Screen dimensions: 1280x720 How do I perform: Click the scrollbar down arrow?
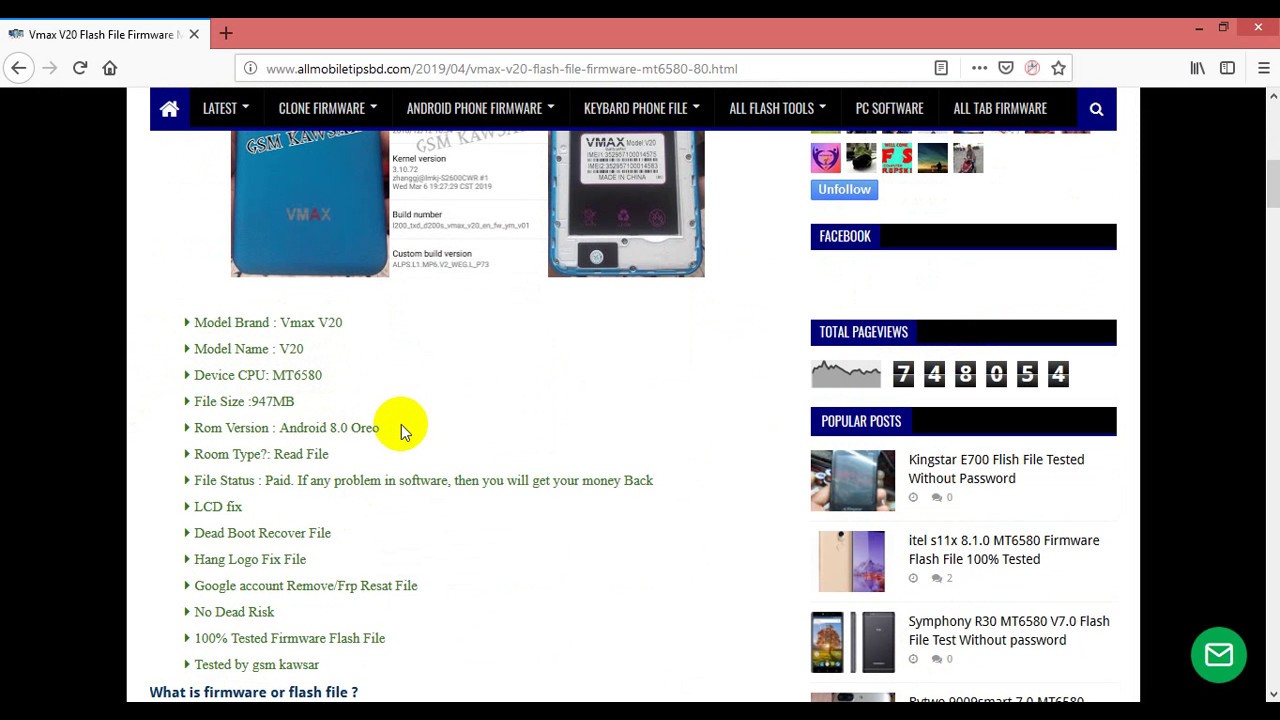point(1273,693)
